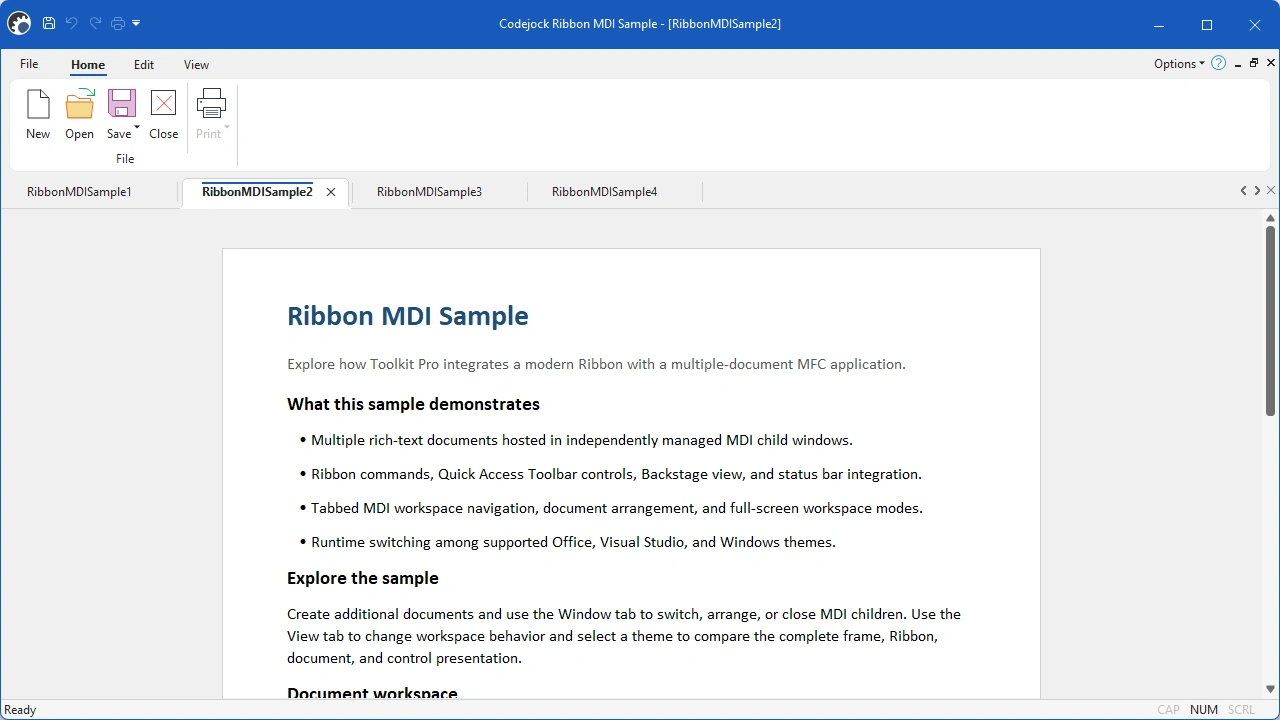Image resolution: width=1280 pixels, height=720 pixels.
Task: Close the MDI child via ribbon X
Action: point(1272,63)
